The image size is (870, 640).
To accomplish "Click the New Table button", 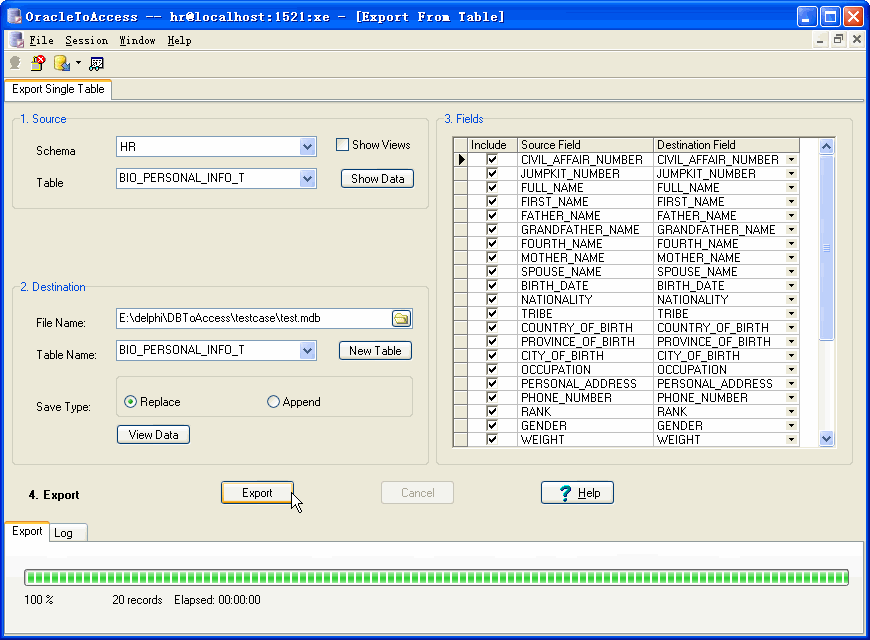I will (375, 351).
